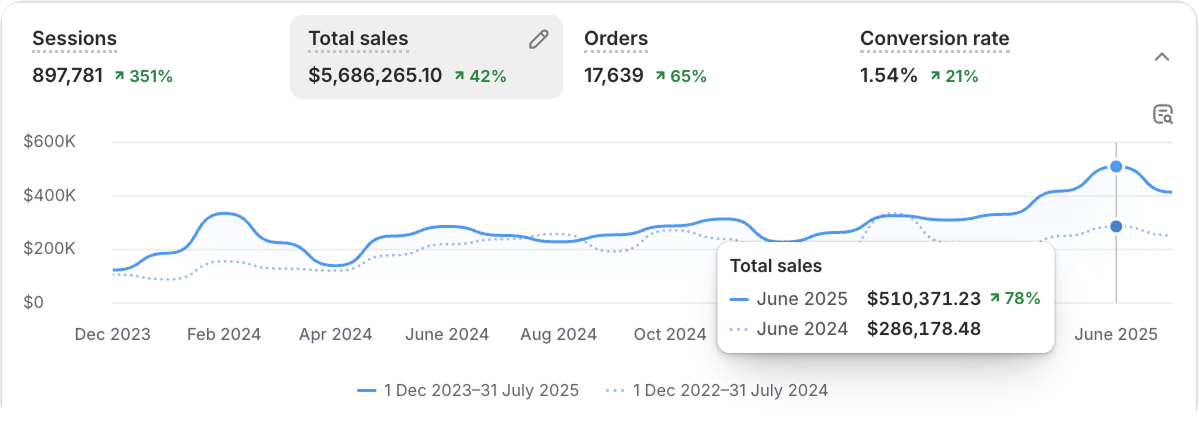Switch to the Orders metric
This screenshot has height=425, width=1199.
616,39
